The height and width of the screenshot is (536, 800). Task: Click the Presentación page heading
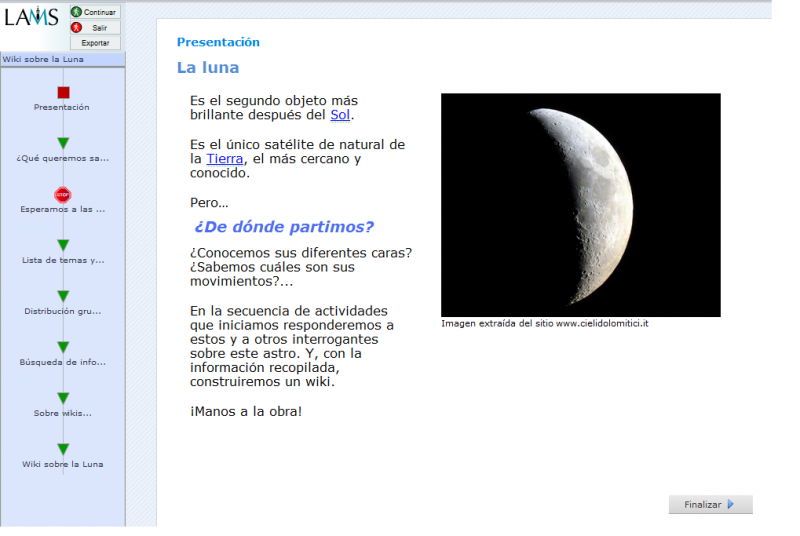[x=218, y=42]
